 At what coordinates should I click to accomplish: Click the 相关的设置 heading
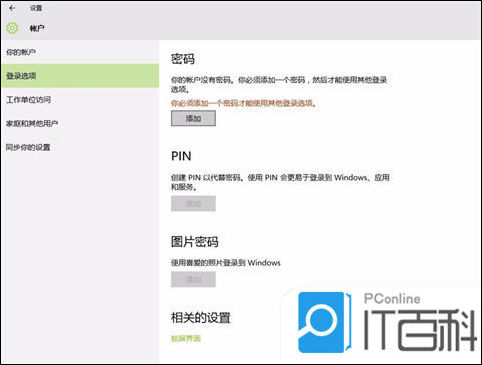[x=201, y=317]
